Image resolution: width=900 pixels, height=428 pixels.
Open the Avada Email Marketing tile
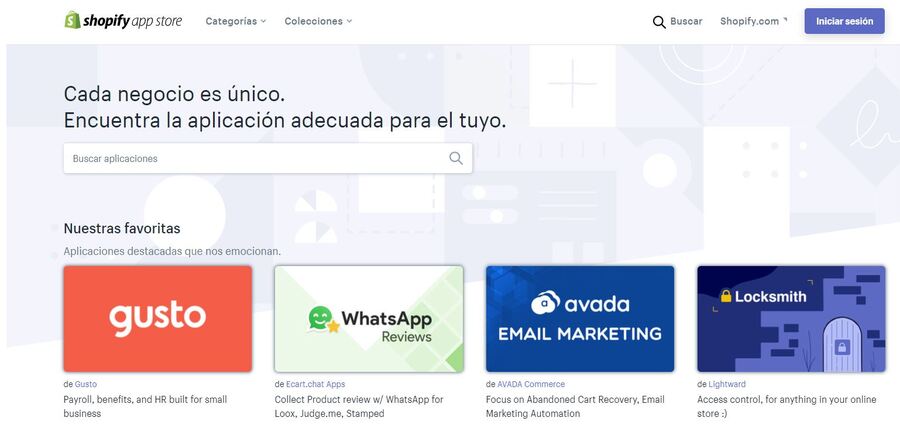(x=580, y=318)
